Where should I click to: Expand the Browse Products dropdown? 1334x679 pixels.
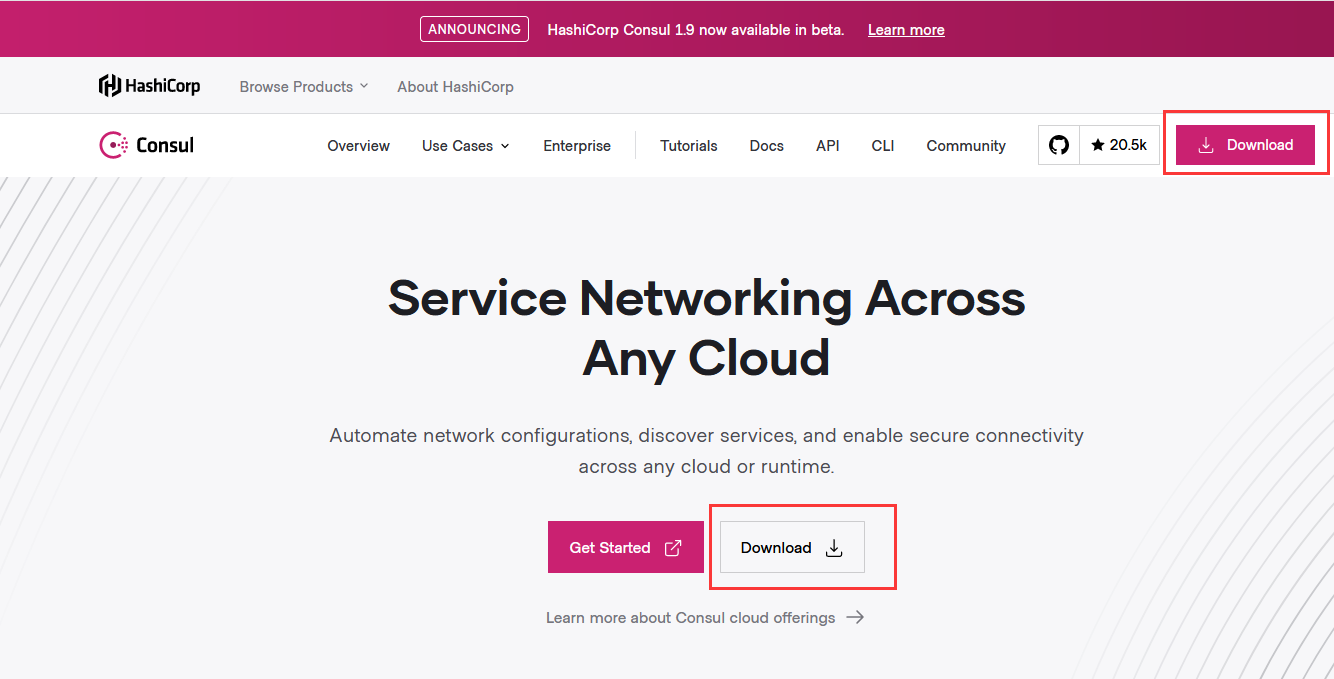click(x=304, y=87)
